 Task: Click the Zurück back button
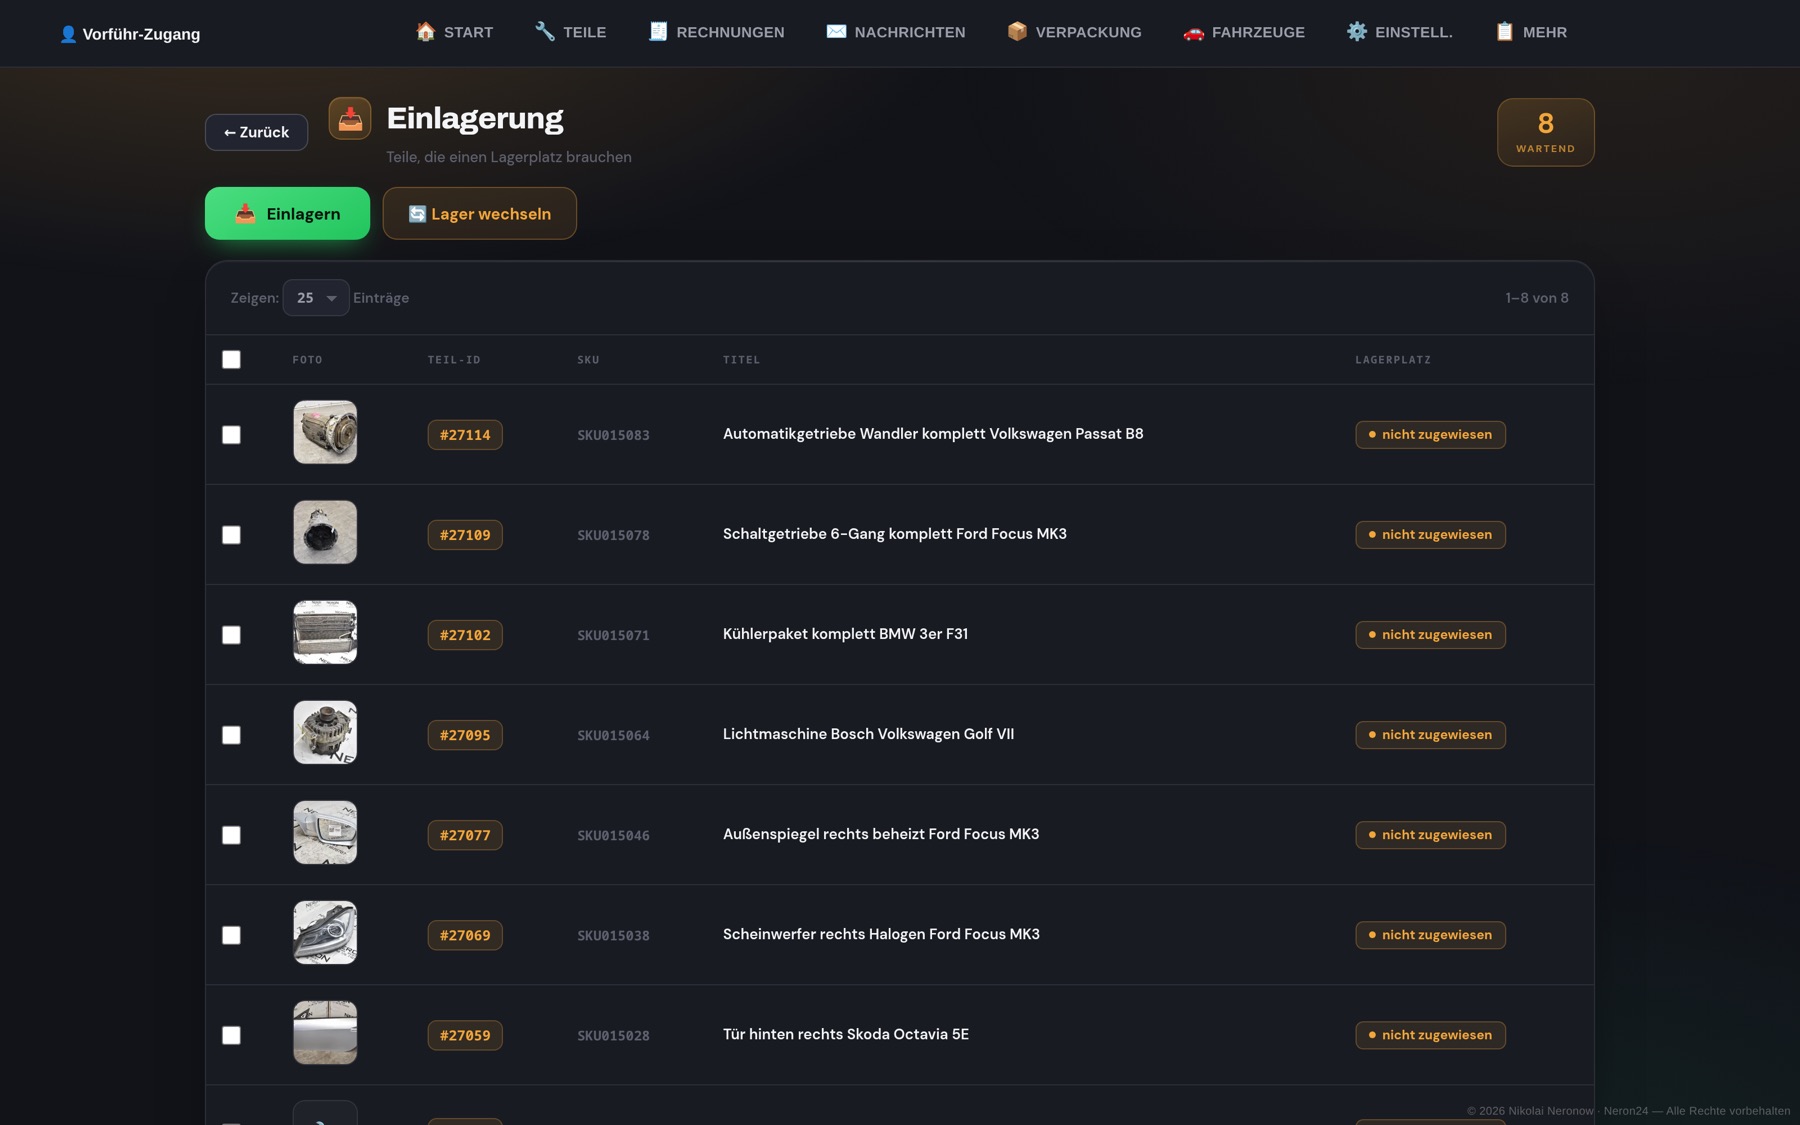(x=256, y=132)
